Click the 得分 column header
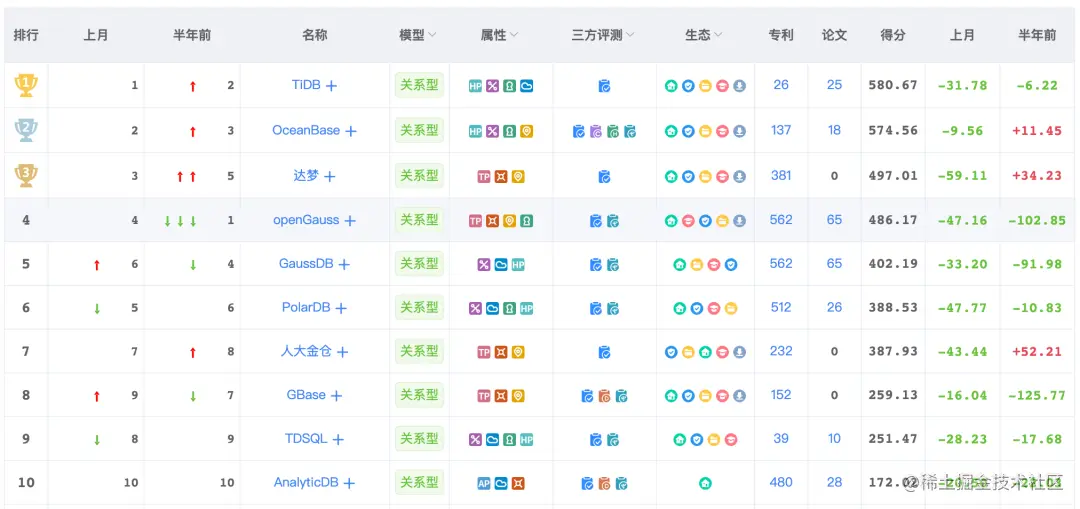This screenshot has height=509, width=1080. coord(893,35)
